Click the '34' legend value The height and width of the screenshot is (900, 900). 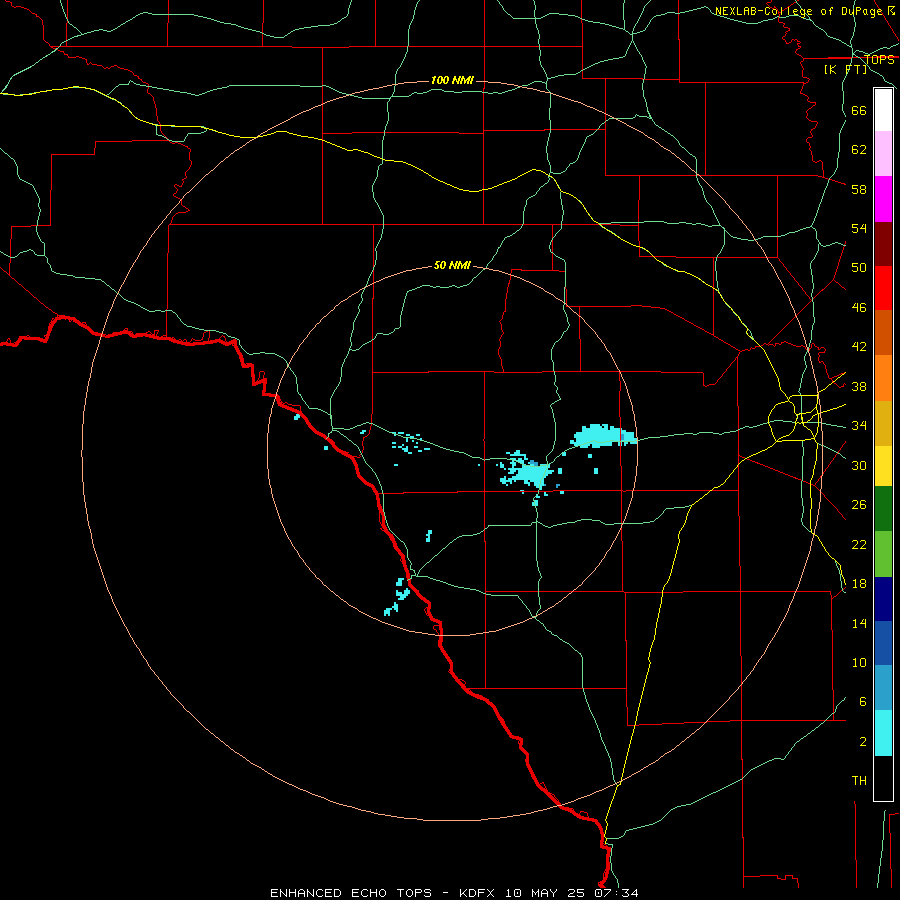(859, 426)
